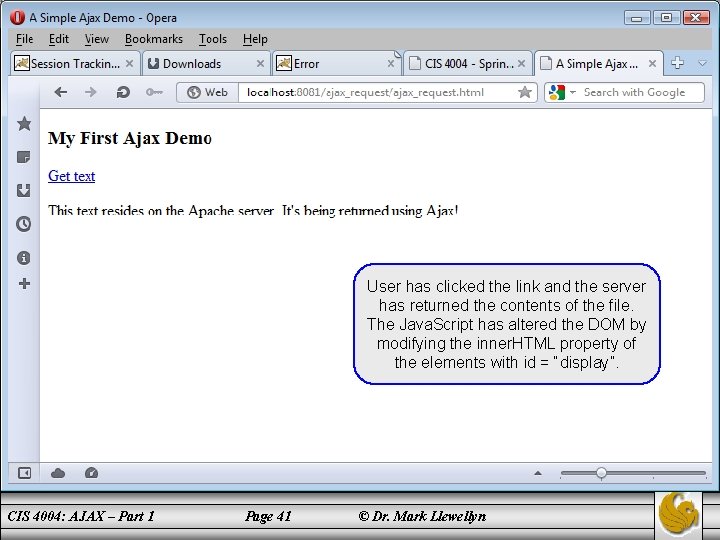Viewport: 720px width, 540px height.
Task: Click the password wand key icon
Action: coord(154,92)
